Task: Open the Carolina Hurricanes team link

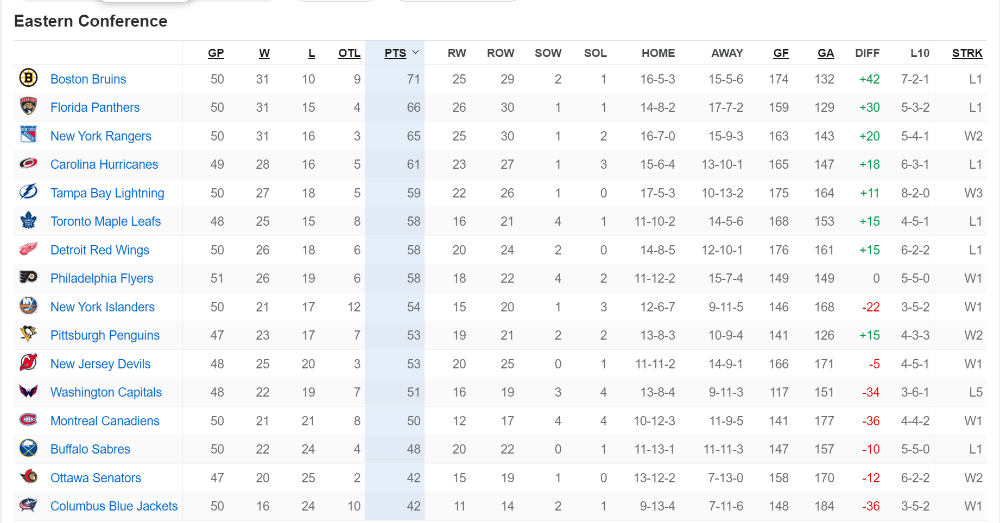Action: point(104,165)
